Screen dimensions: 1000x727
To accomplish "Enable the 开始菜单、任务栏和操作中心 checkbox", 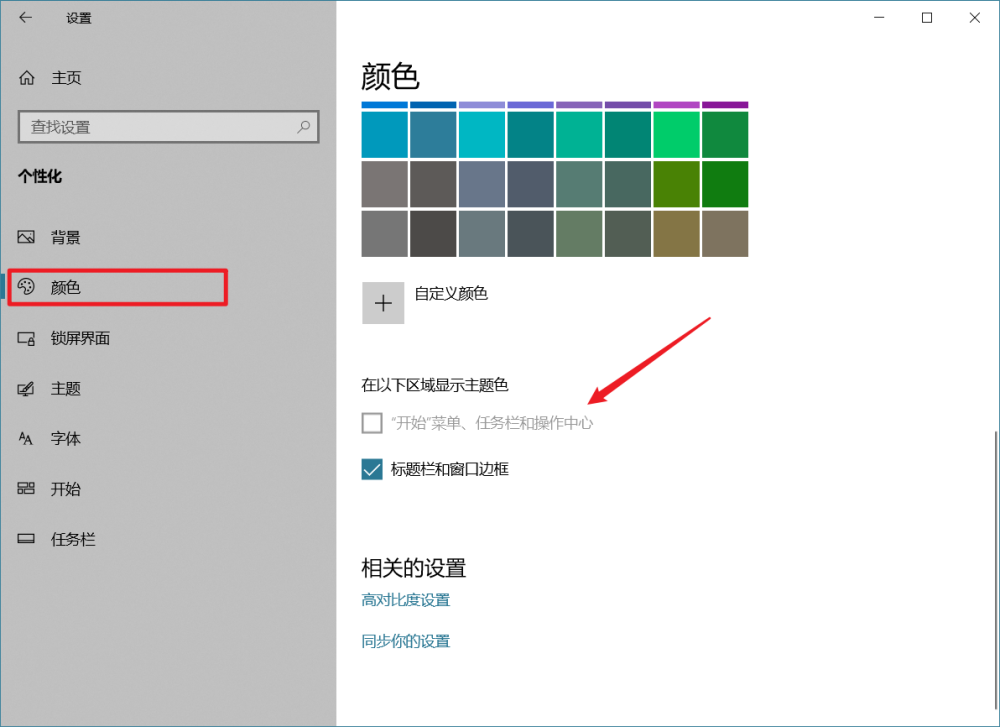I will 371,422.
